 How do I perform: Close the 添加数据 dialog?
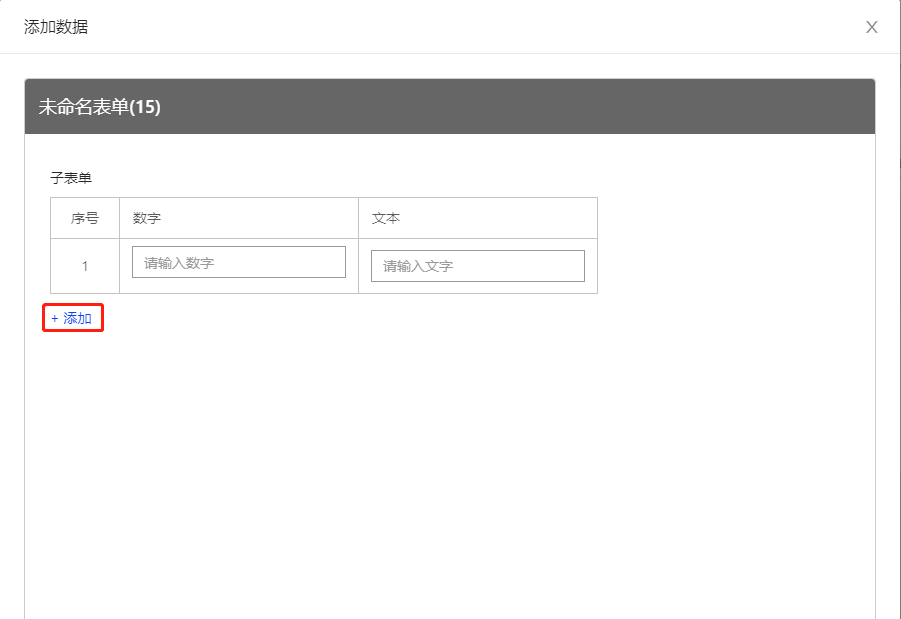(871, 27)
